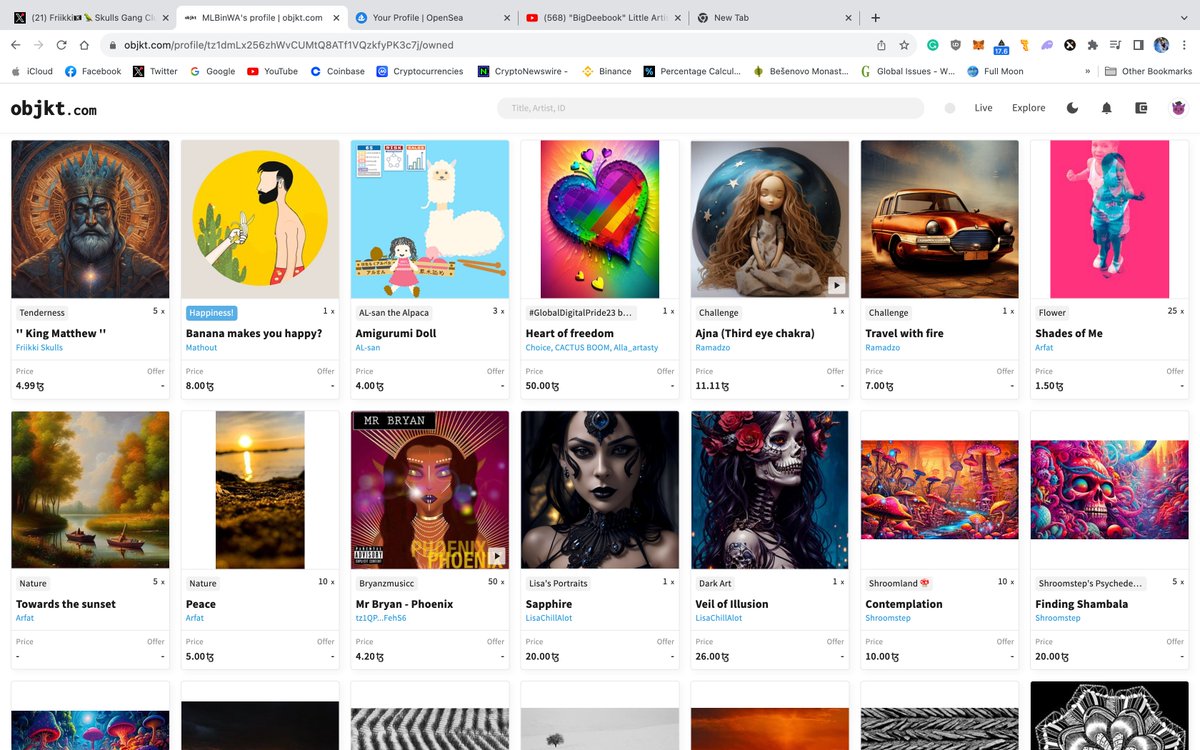Open the MetaMask fox extension
Screen dimensions: 1200x750
(x=978, y=45)
